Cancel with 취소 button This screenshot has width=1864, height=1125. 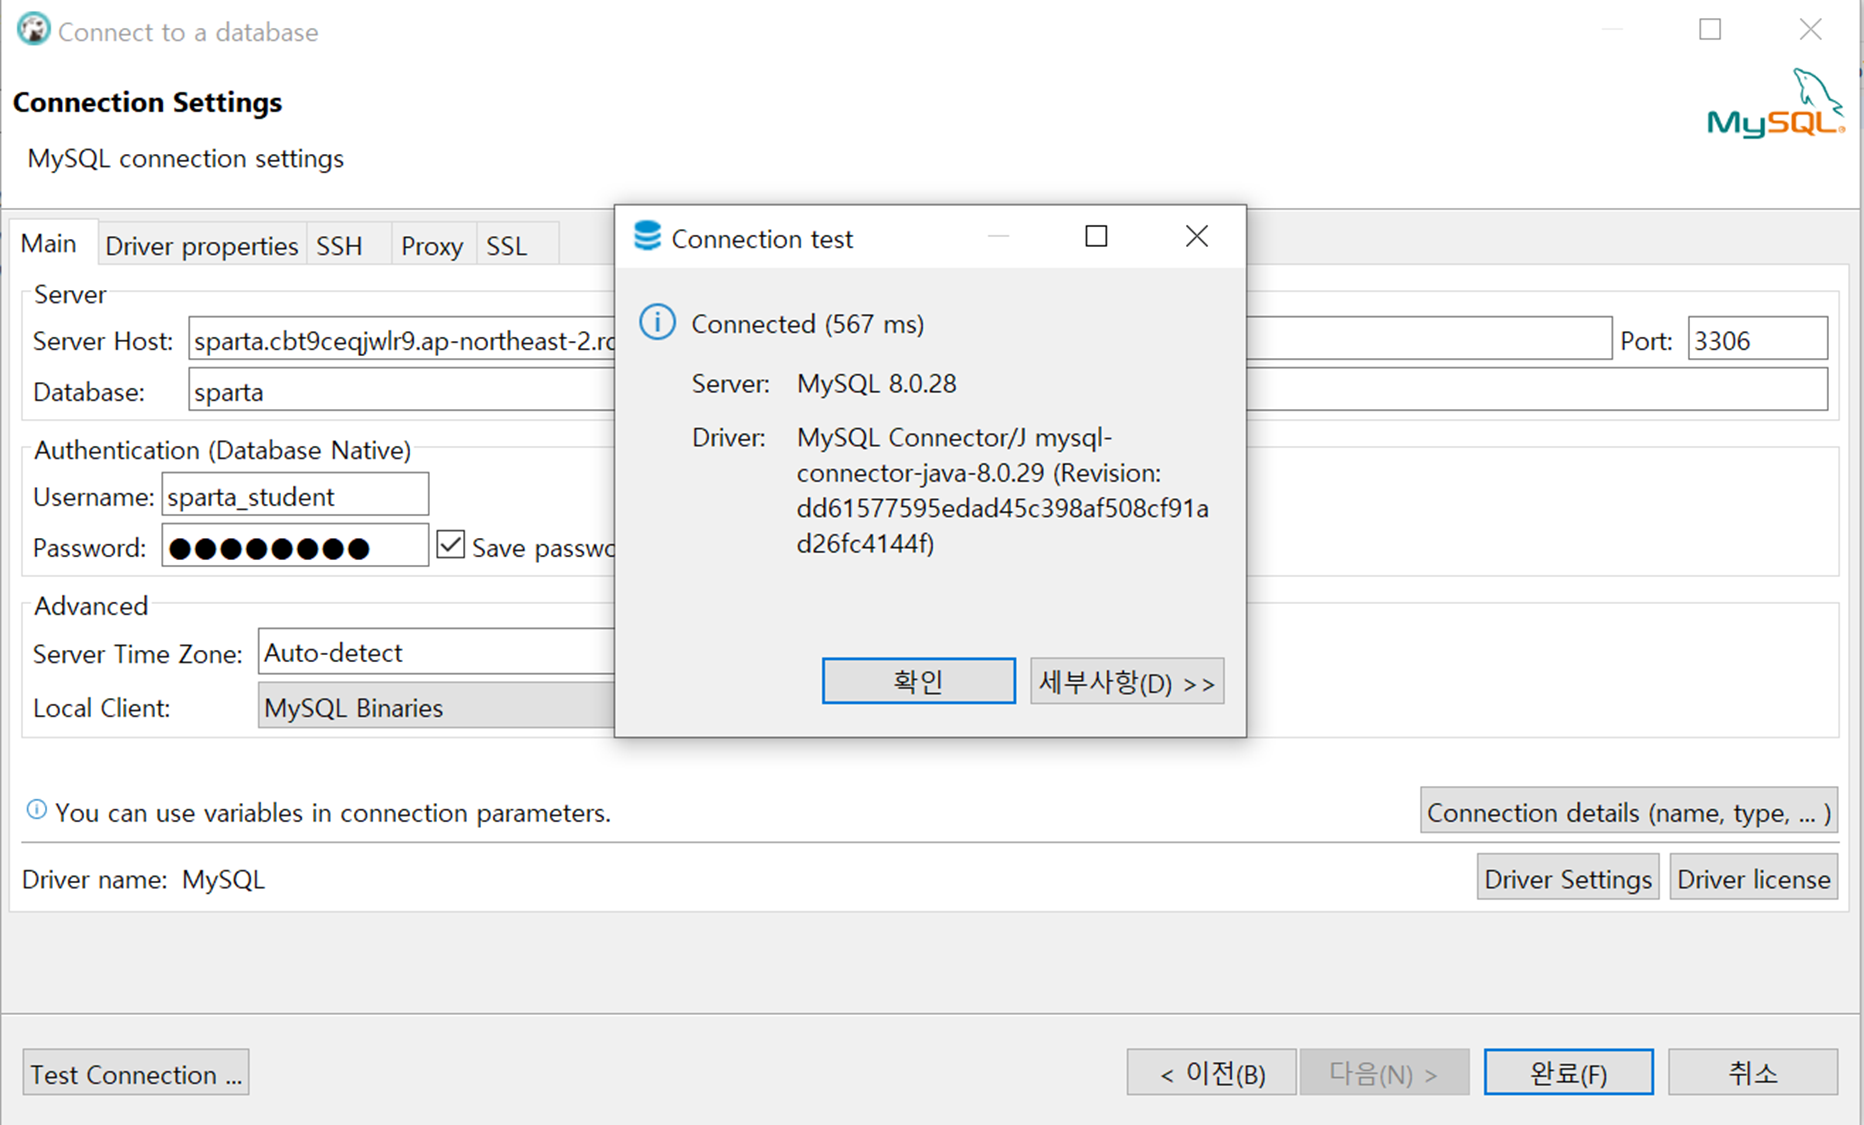pos(1753,1073)
